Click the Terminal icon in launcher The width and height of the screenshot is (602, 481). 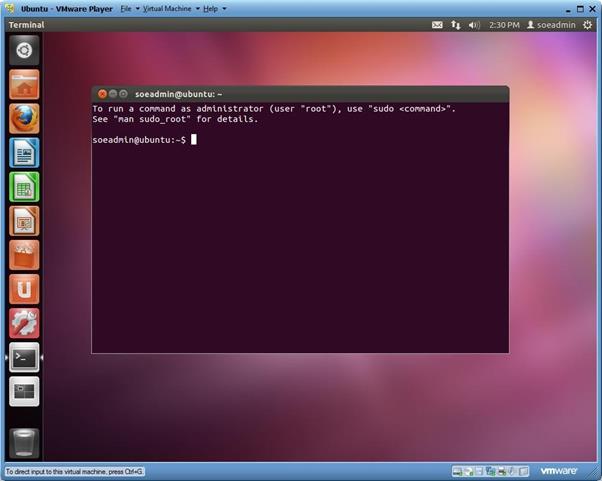click(x=24, y=357)
